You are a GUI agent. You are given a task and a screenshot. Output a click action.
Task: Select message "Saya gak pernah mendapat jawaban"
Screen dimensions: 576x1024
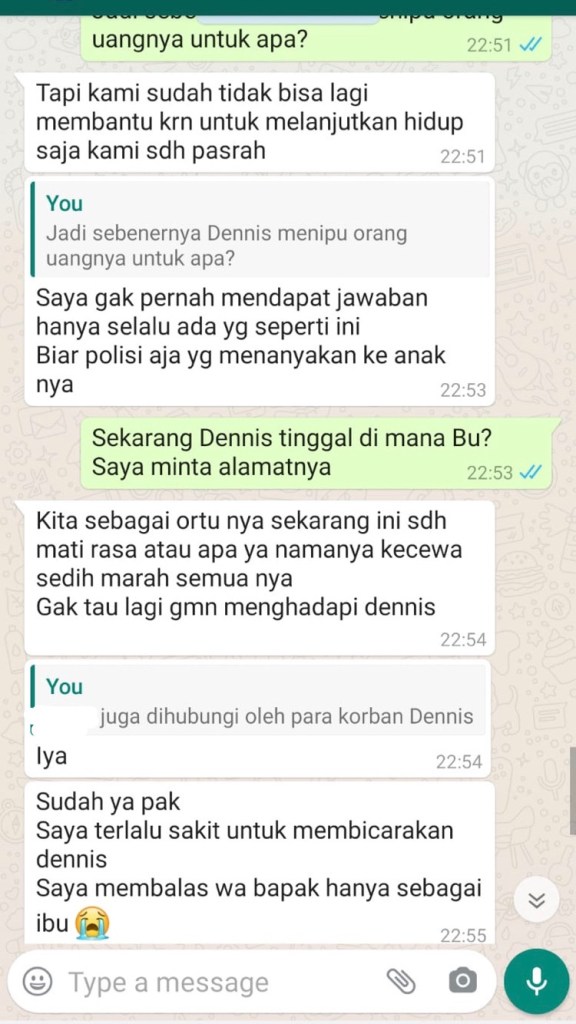click(259, 291)
